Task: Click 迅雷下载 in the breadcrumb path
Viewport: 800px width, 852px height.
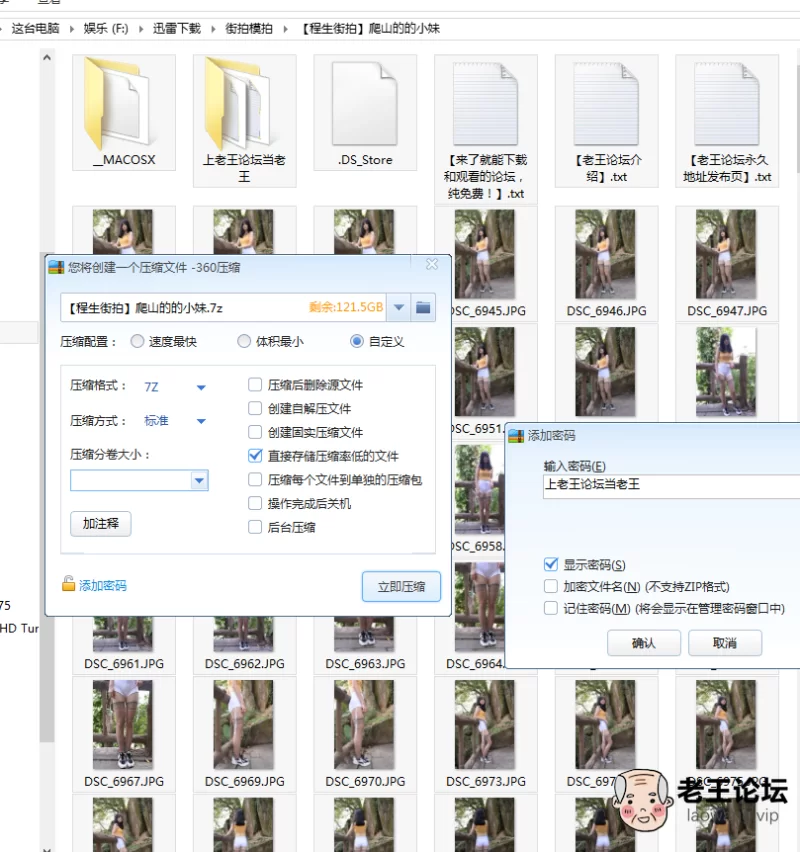Action: point(176,30)
